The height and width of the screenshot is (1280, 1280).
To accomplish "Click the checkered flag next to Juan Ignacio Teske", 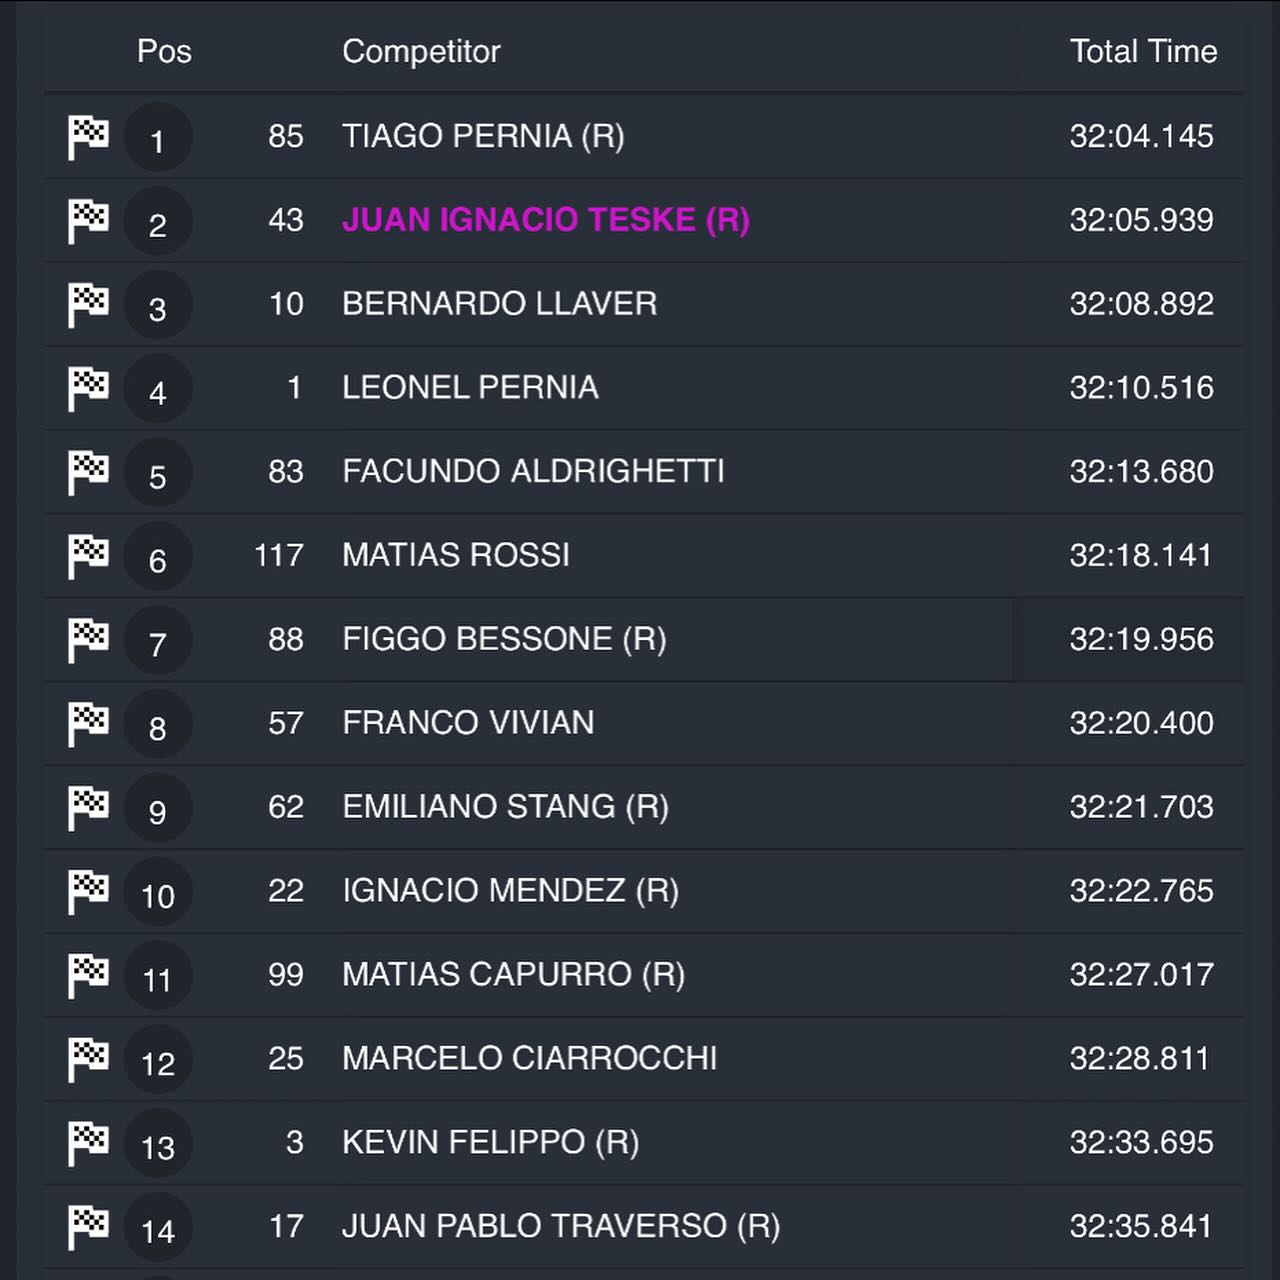I will (x=88, y=221).
